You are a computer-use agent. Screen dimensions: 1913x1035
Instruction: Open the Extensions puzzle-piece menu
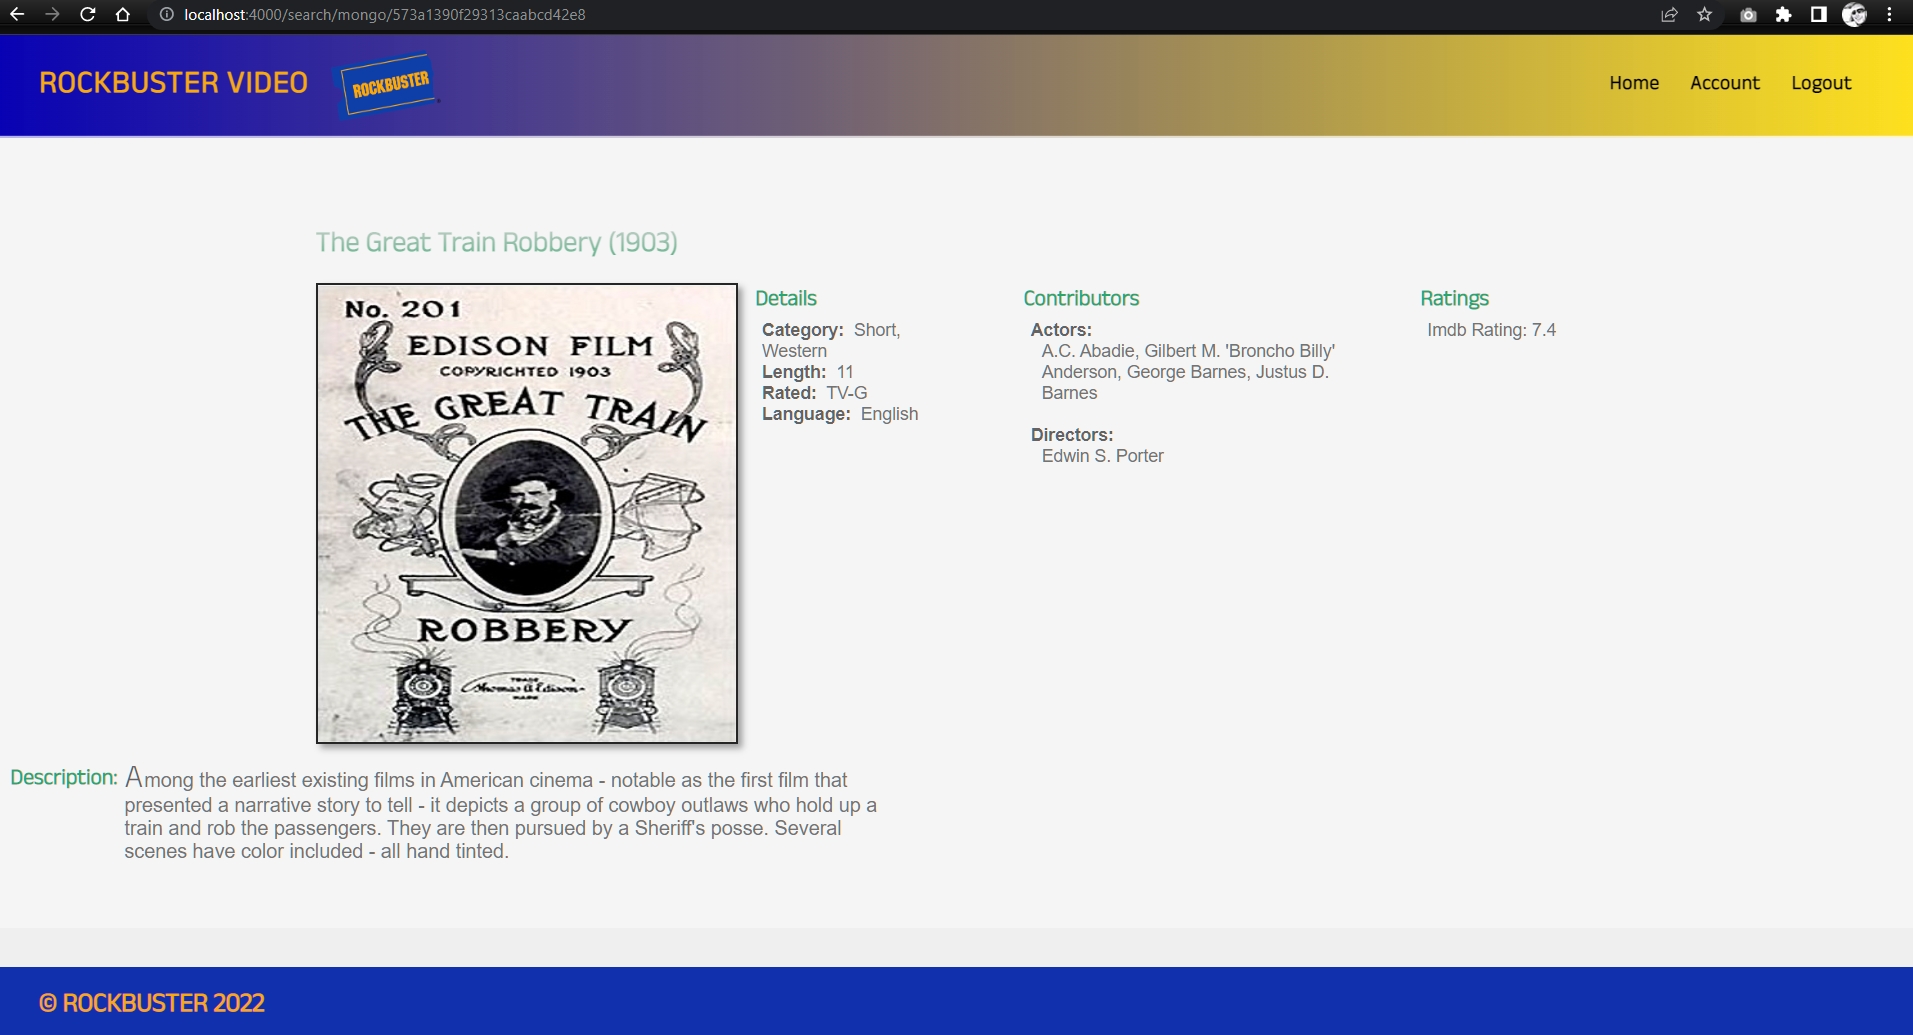click(1783, 14)
